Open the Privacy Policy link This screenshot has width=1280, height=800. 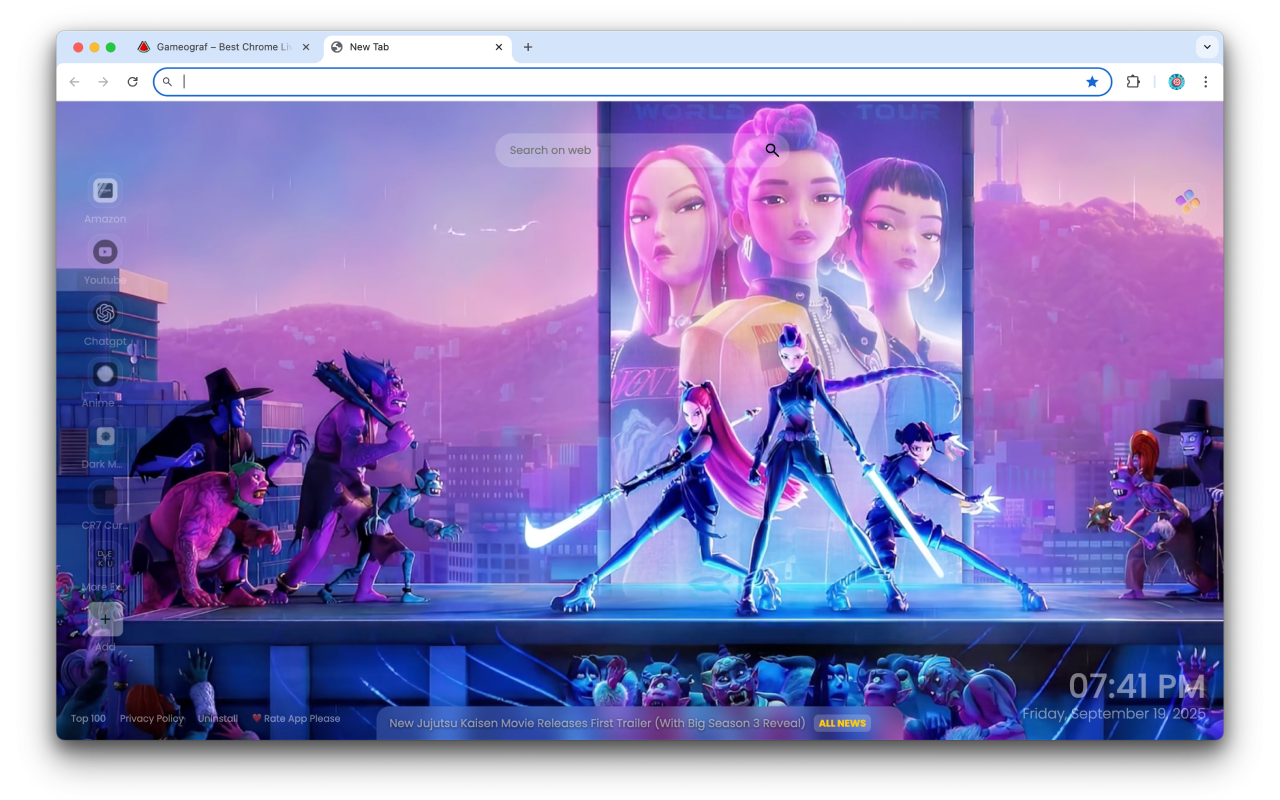[152, 719]
